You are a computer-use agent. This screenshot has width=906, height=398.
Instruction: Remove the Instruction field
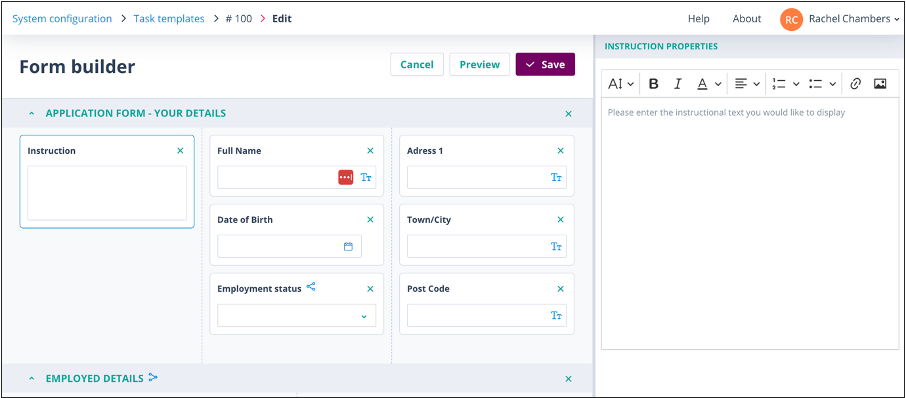180,151
